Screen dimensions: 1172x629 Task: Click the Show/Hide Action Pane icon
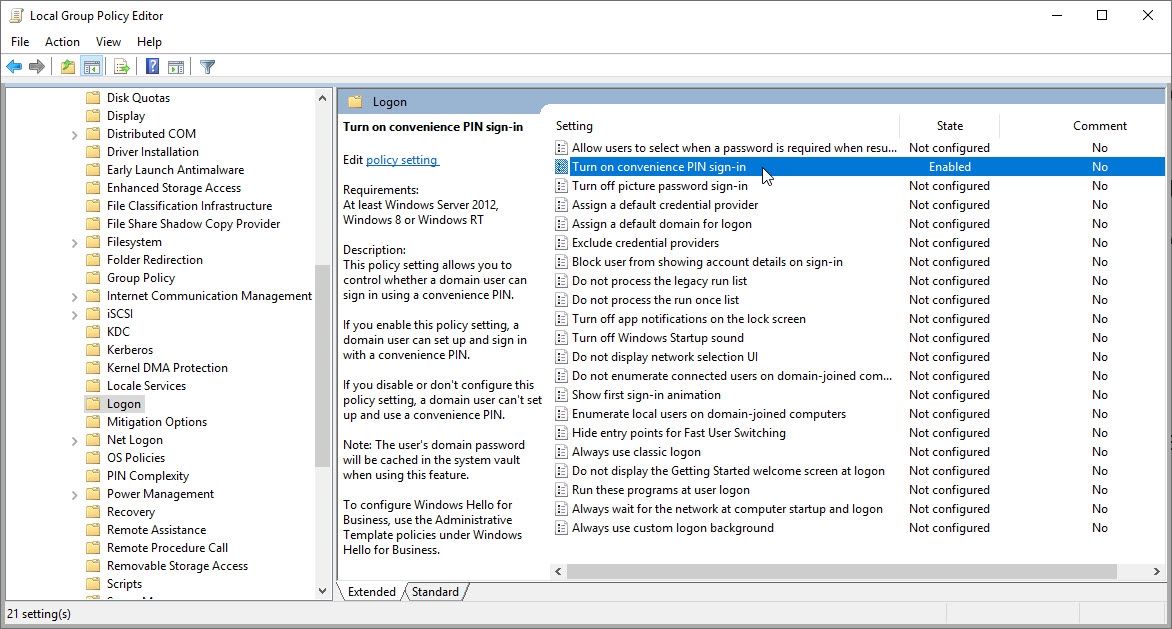click(176, 66)
